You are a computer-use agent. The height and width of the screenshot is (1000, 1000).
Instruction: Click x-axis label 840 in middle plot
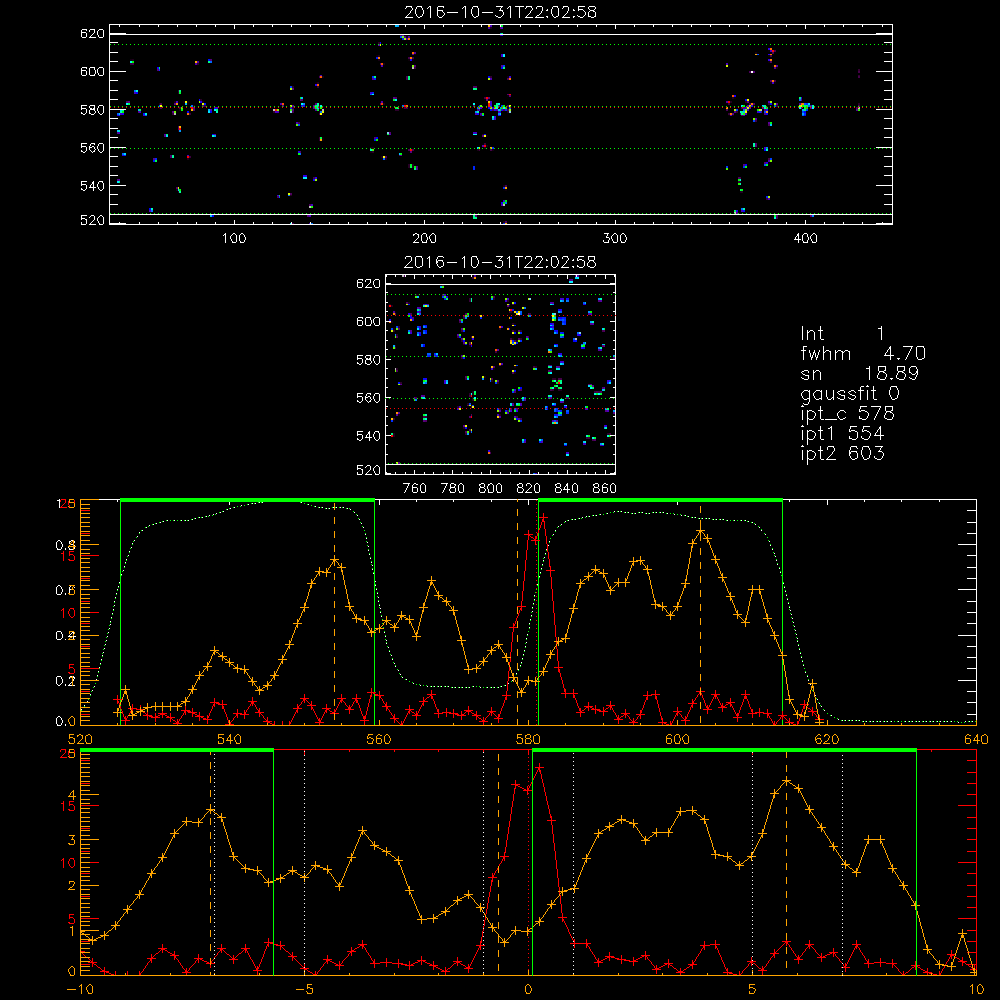(566, 489)
